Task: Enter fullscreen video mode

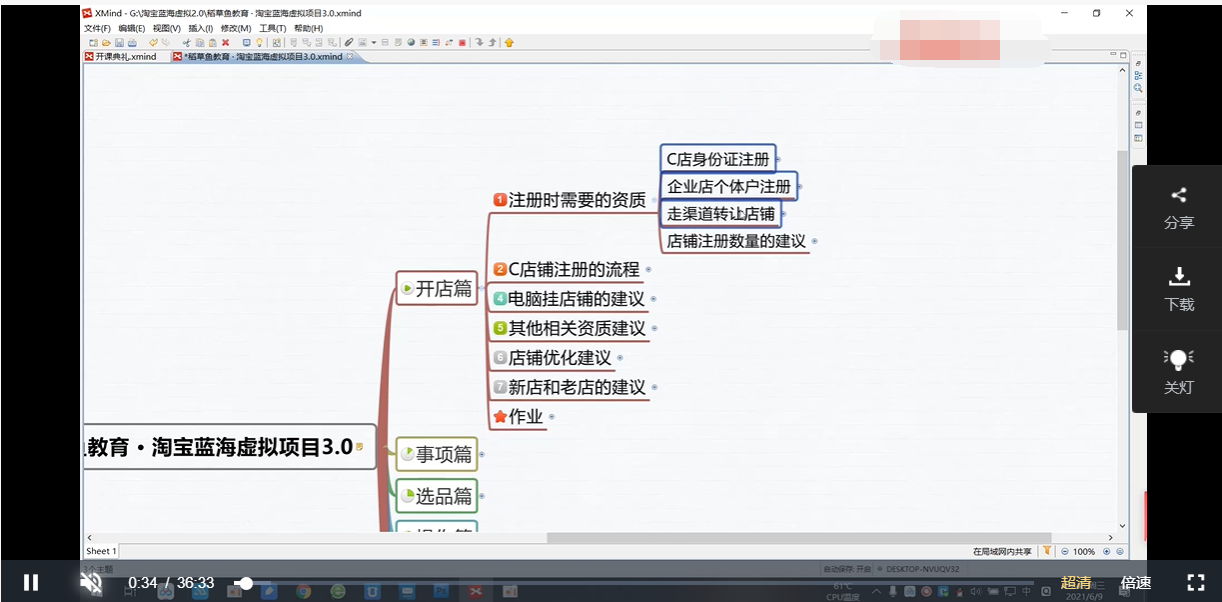Action: [1195, 582]
